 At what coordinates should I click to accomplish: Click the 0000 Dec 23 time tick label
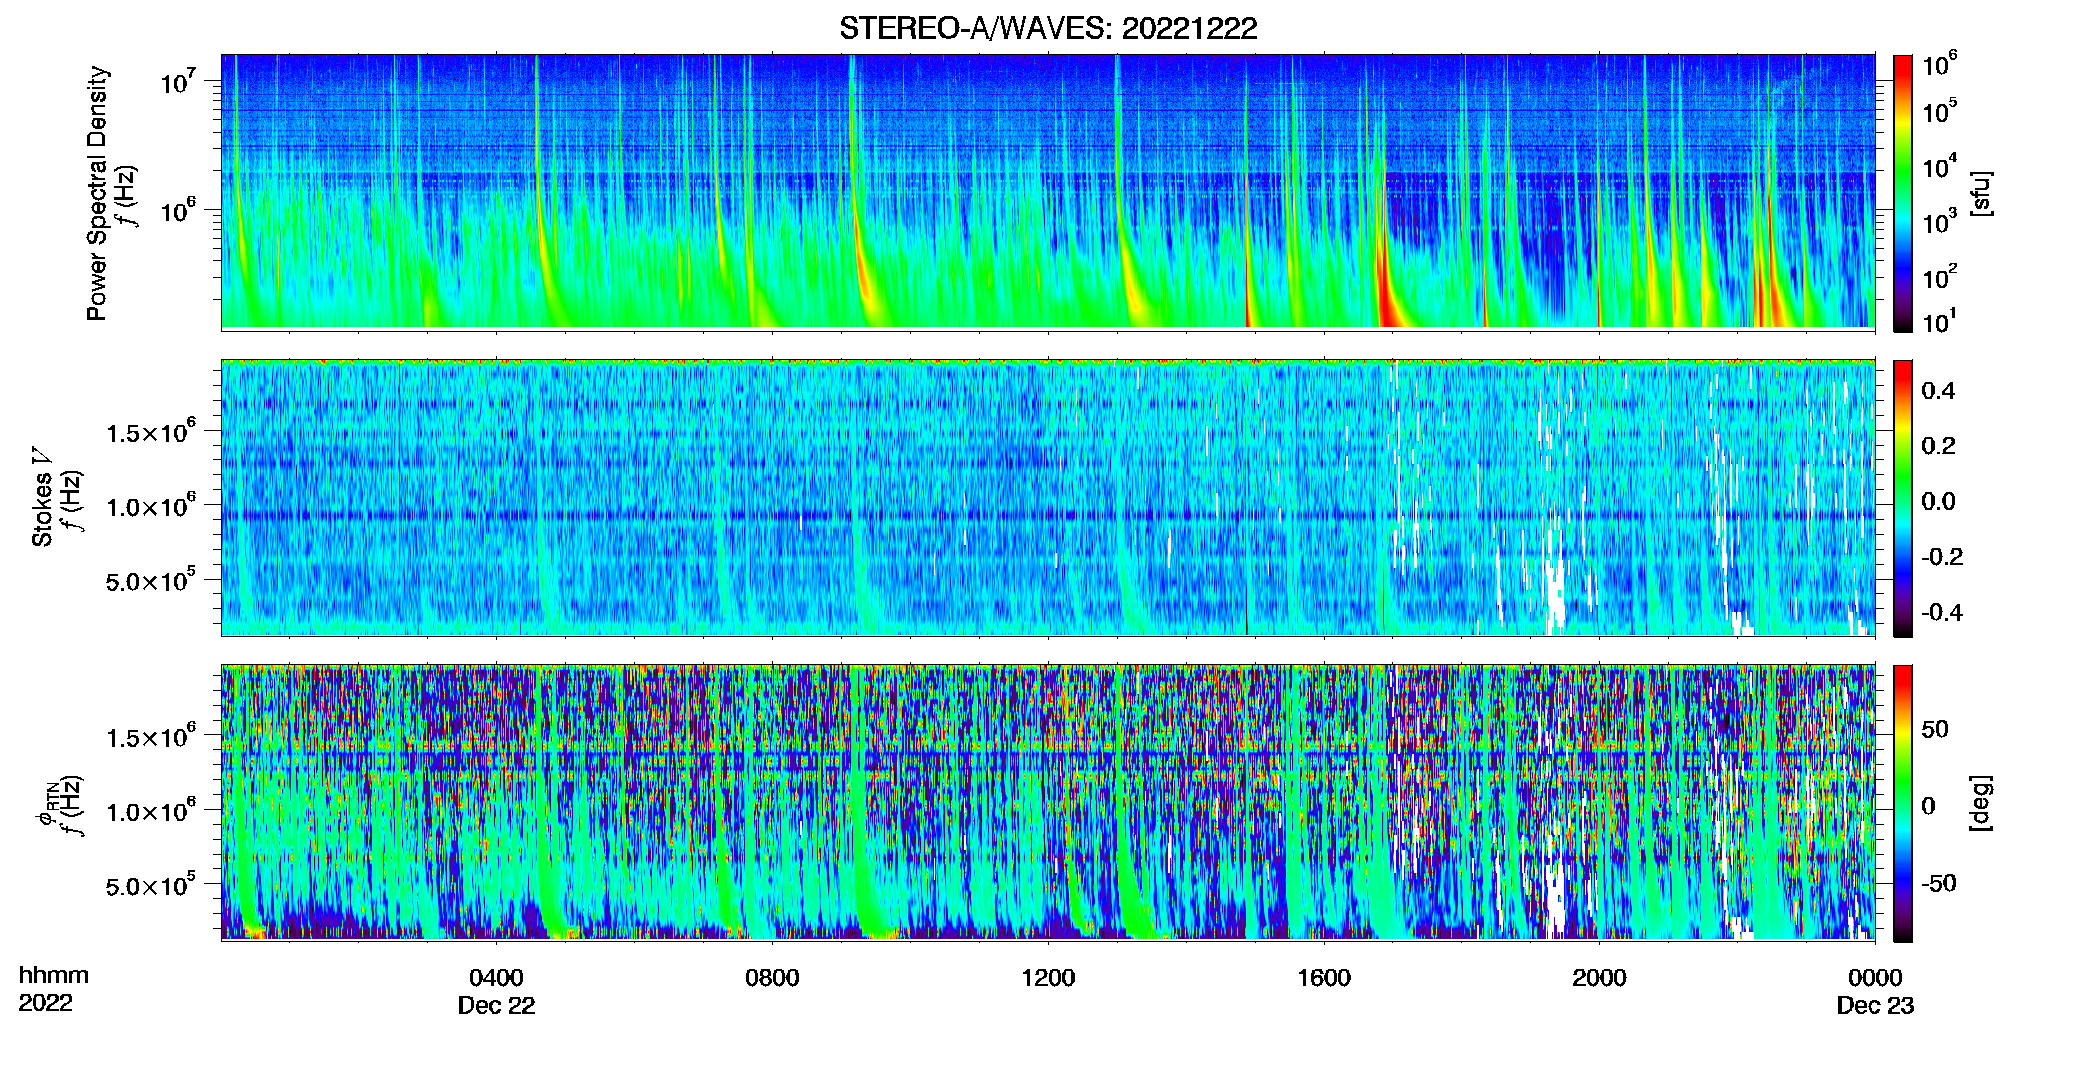[x=1875, y=991]
